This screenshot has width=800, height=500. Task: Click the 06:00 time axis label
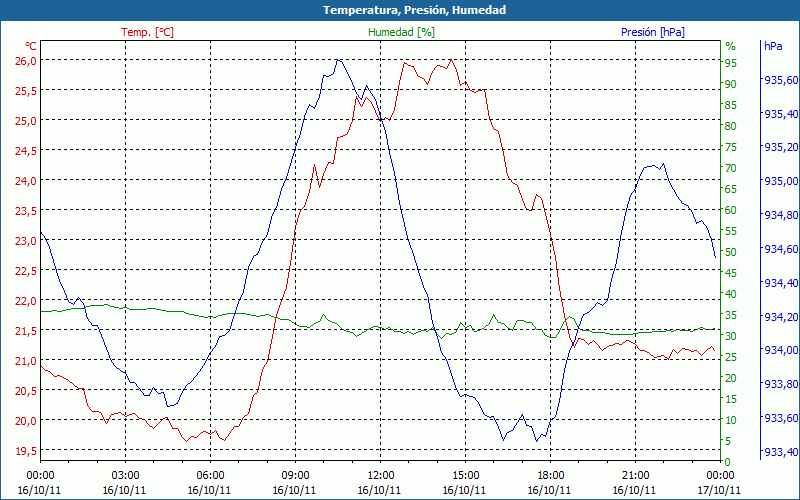(210, 476)
